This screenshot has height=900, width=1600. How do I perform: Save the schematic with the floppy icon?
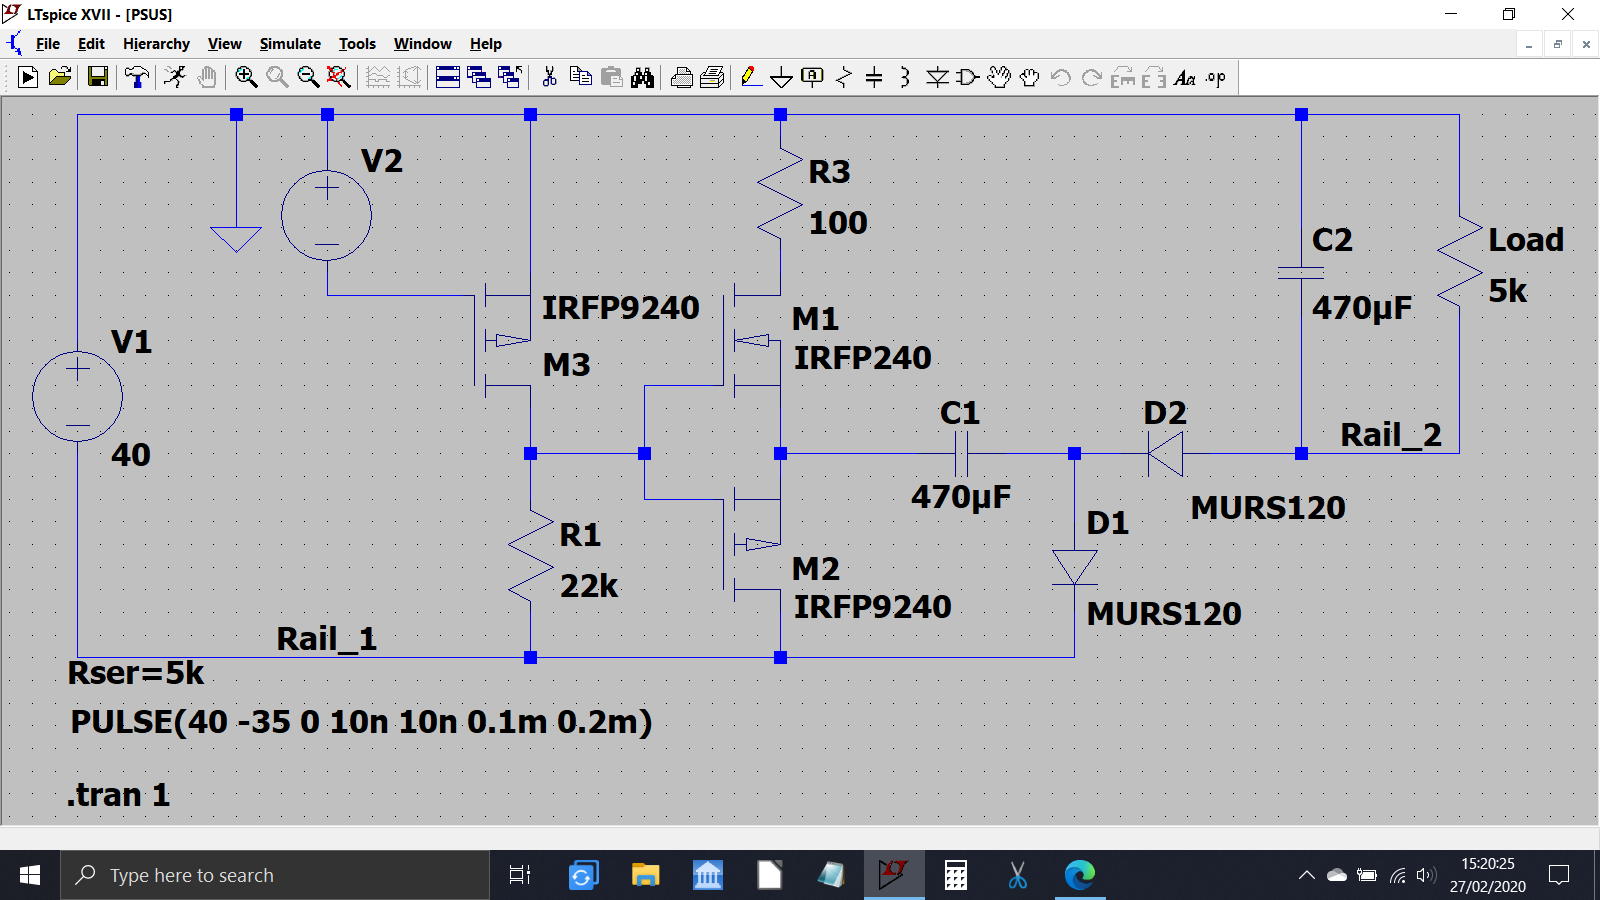coord(98,77)
